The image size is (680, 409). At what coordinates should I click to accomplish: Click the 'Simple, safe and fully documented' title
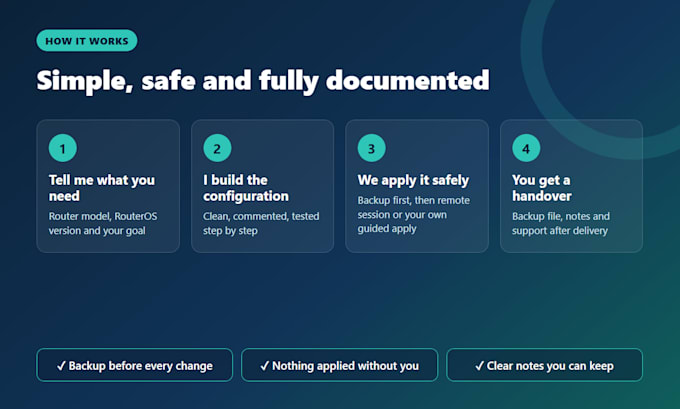coord(263,81)
